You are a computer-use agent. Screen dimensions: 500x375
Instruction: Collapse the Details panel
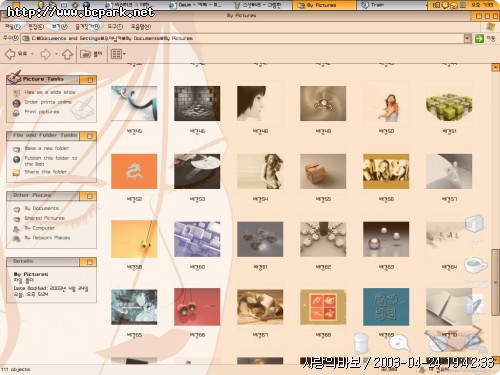90,262
